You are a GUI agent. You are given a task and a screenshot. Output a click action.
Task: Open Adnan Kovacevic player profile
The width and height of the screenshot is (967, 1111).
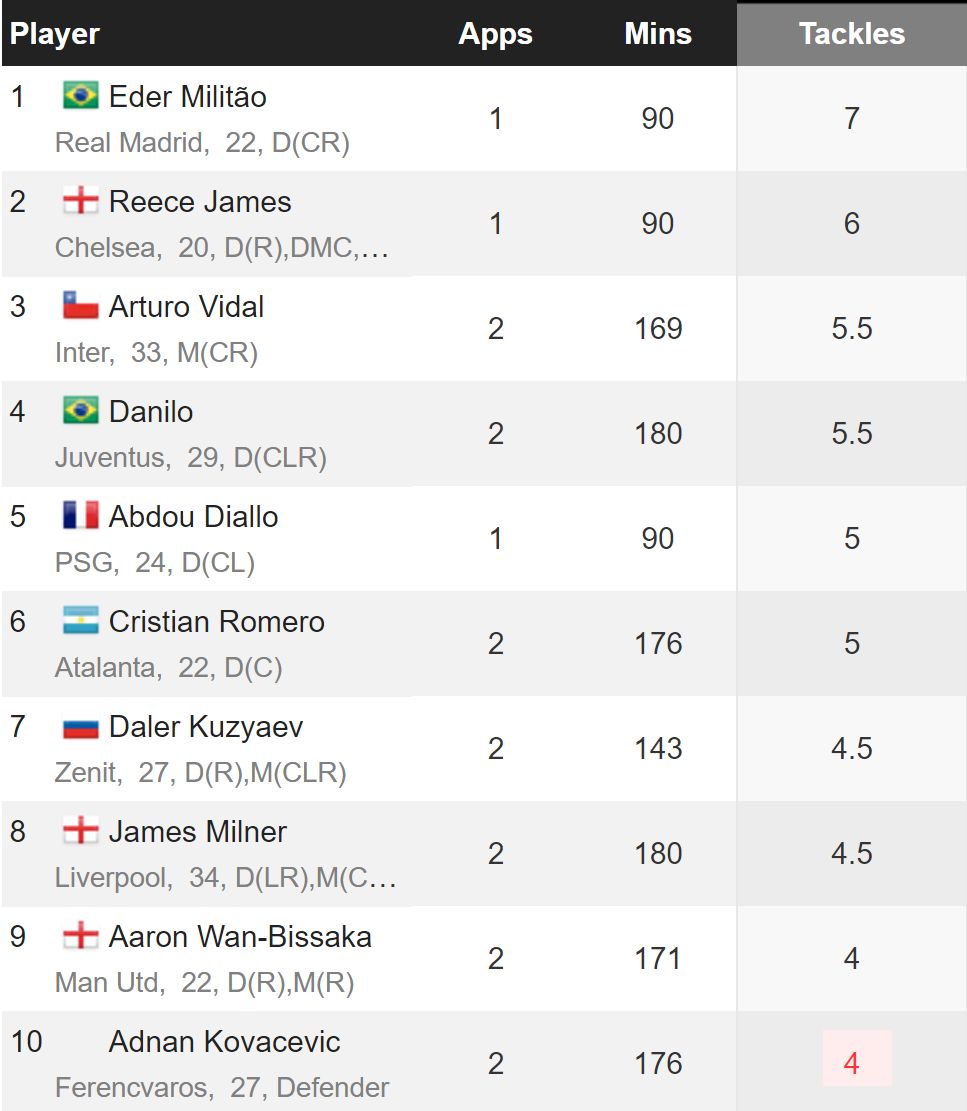[x=225, y=1042]
